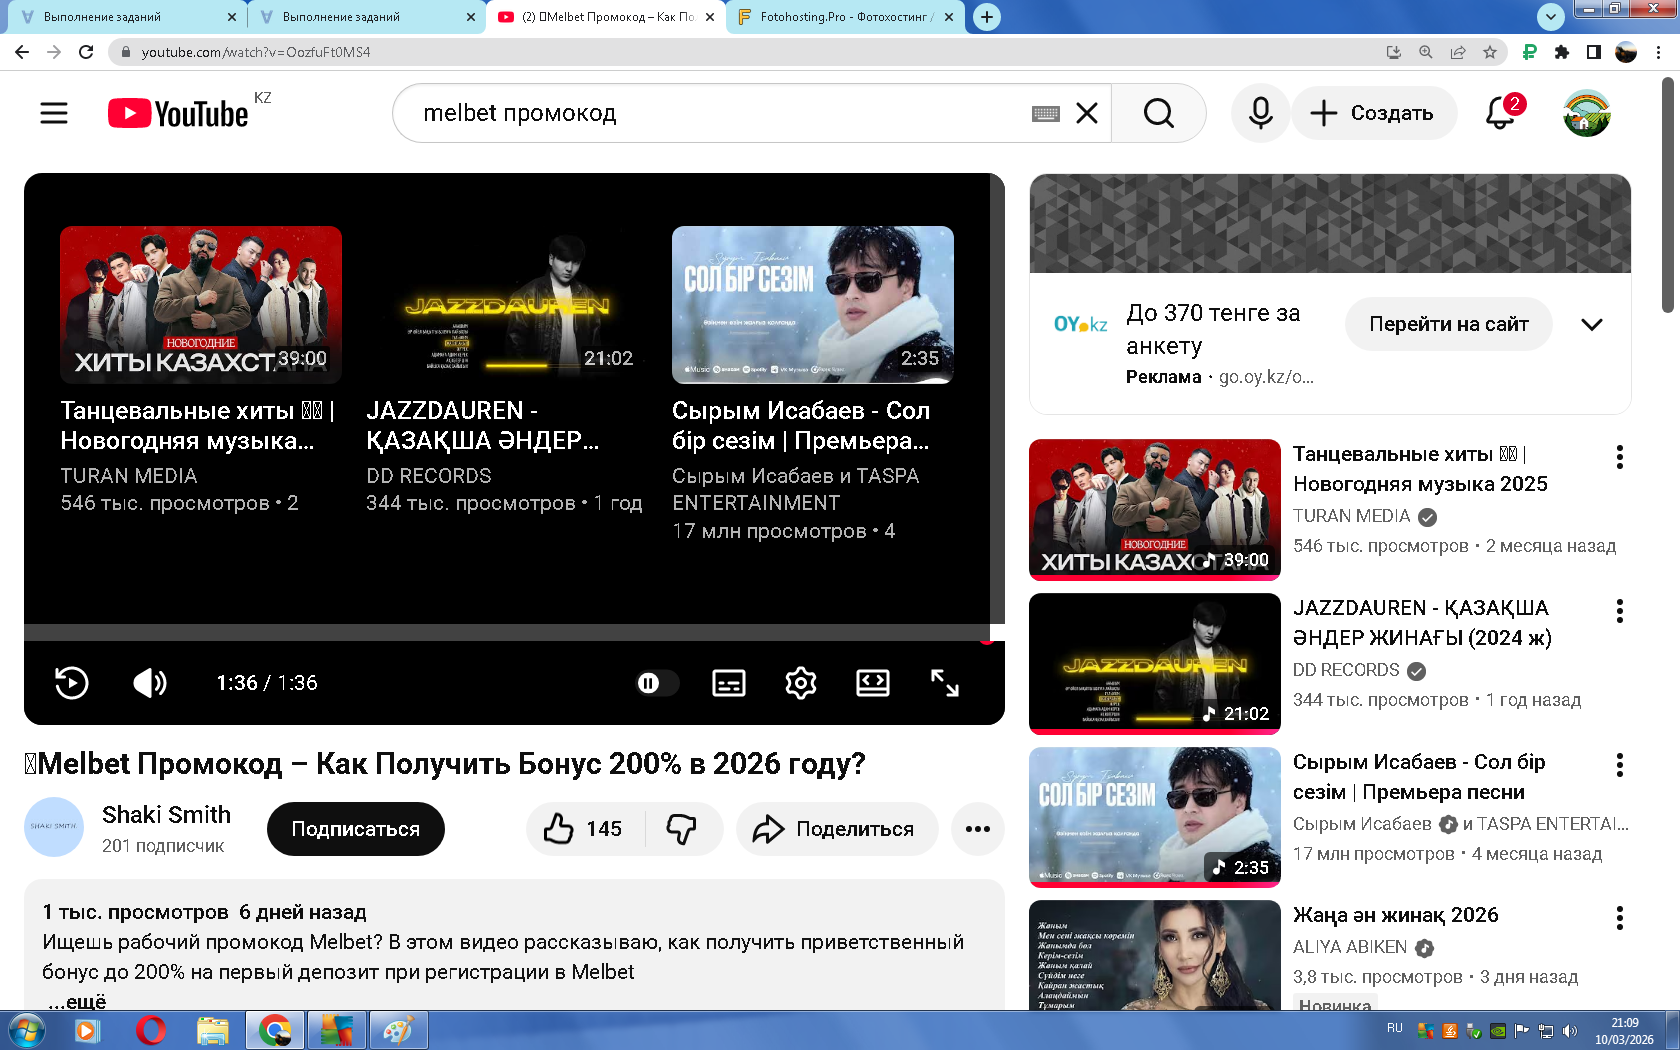
Task: Open more options for the JAZZDAUREN video
Action: [x=1619, y=611]
